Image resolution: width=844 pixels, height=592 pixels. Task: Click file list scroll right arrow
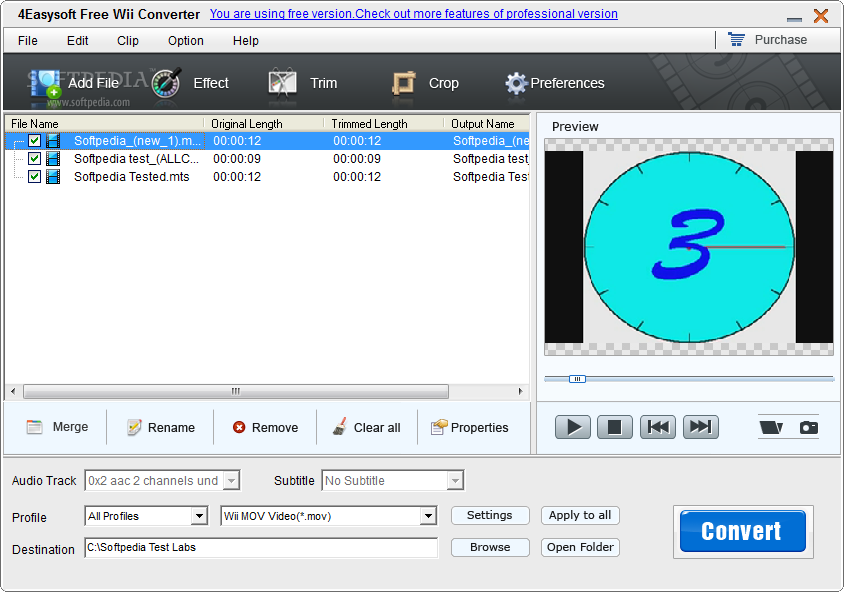[520, 391]
